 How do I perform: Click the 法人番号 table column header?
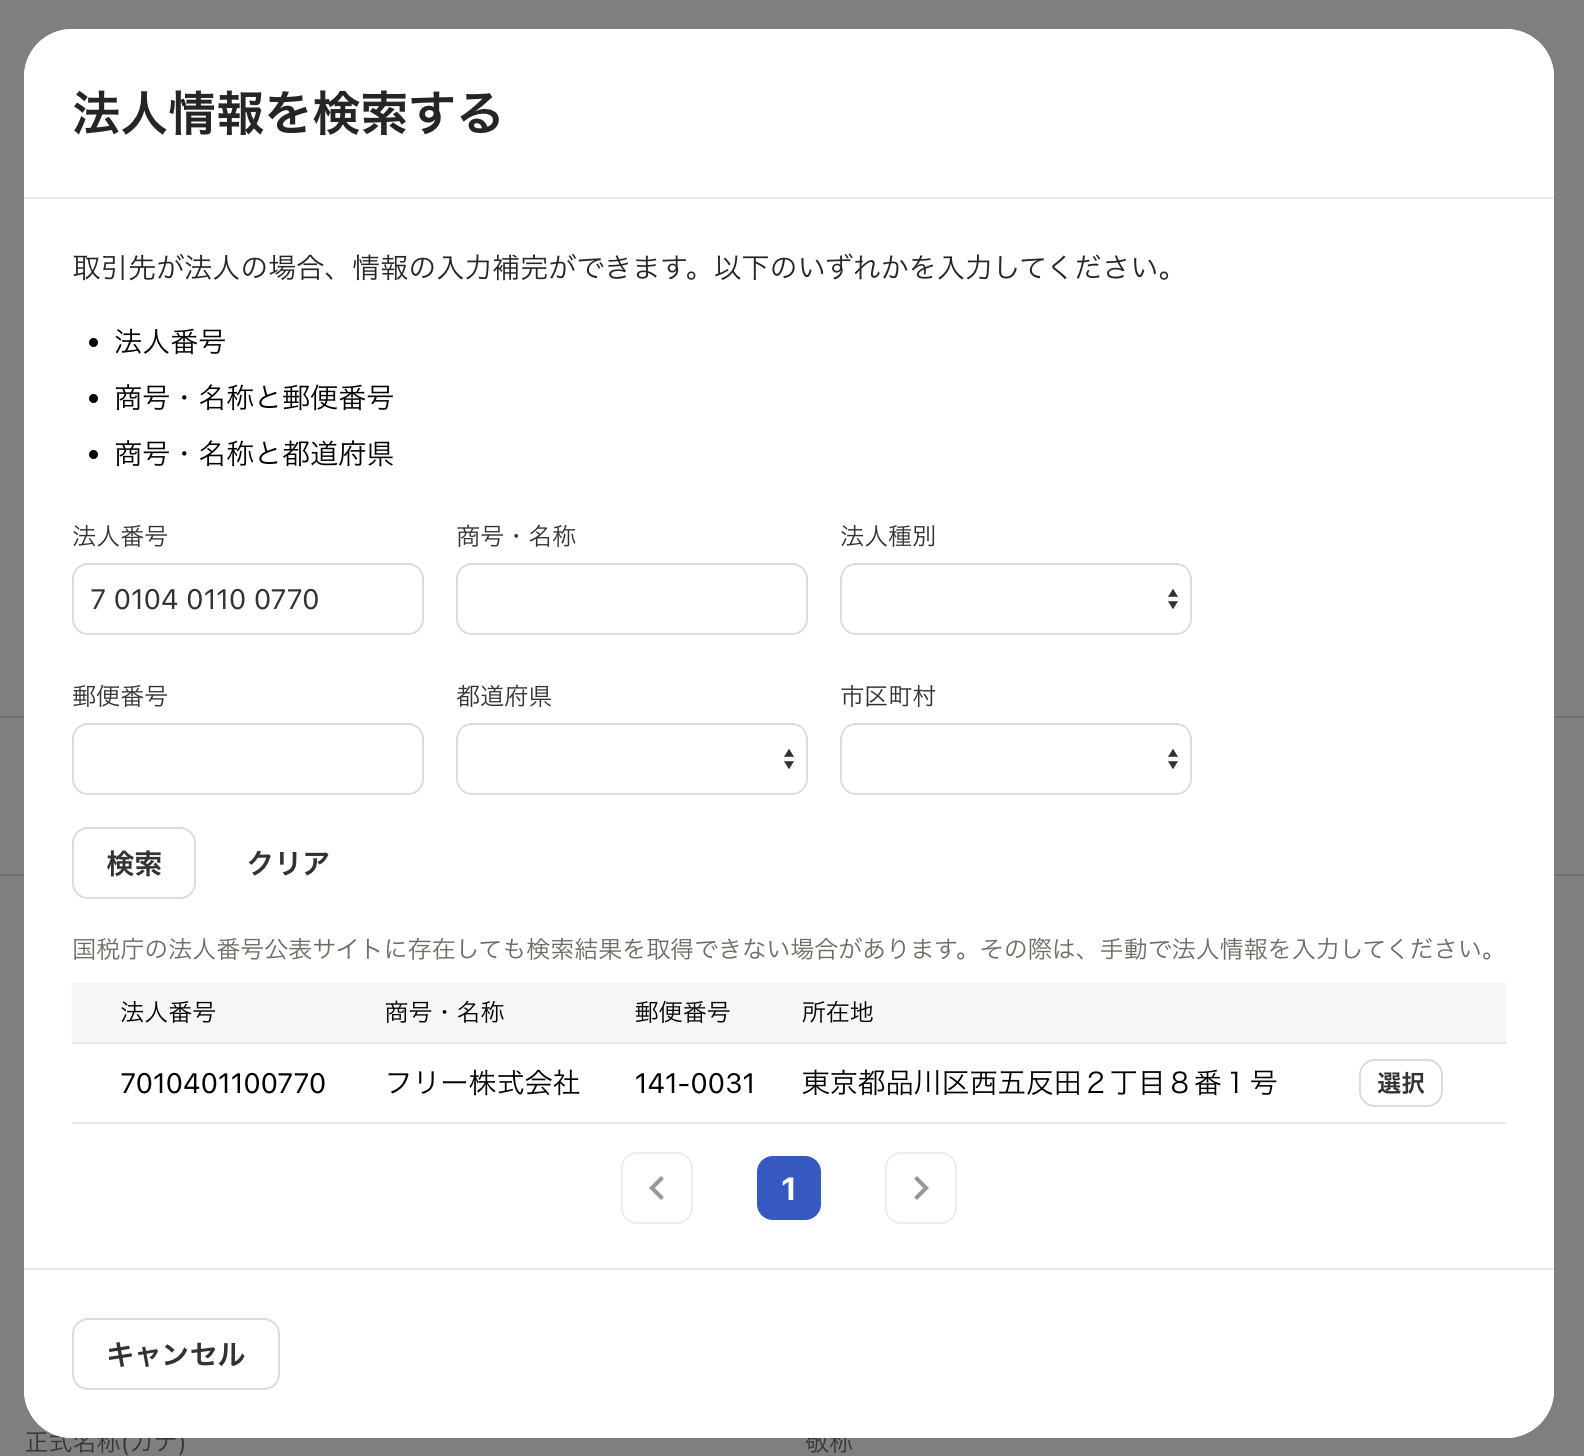(x=168, y=1012)
